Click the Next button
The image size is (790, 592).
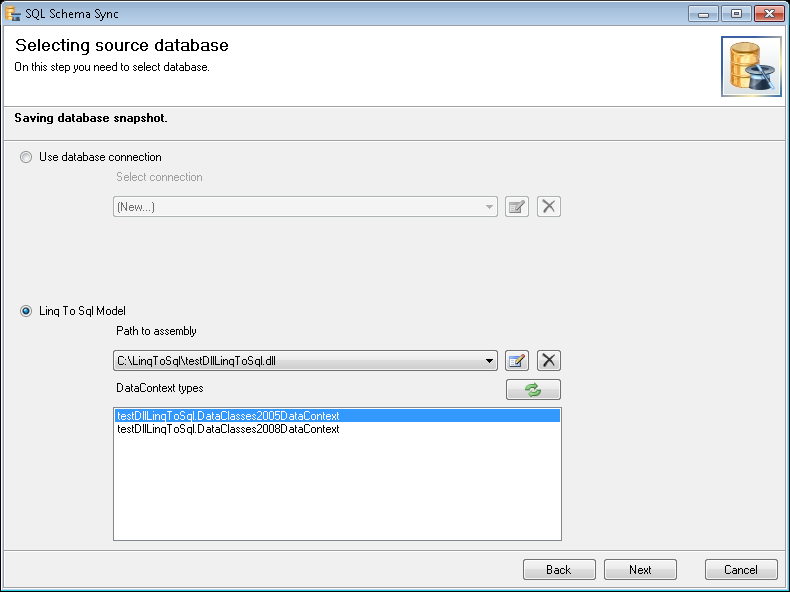(640, 570)
